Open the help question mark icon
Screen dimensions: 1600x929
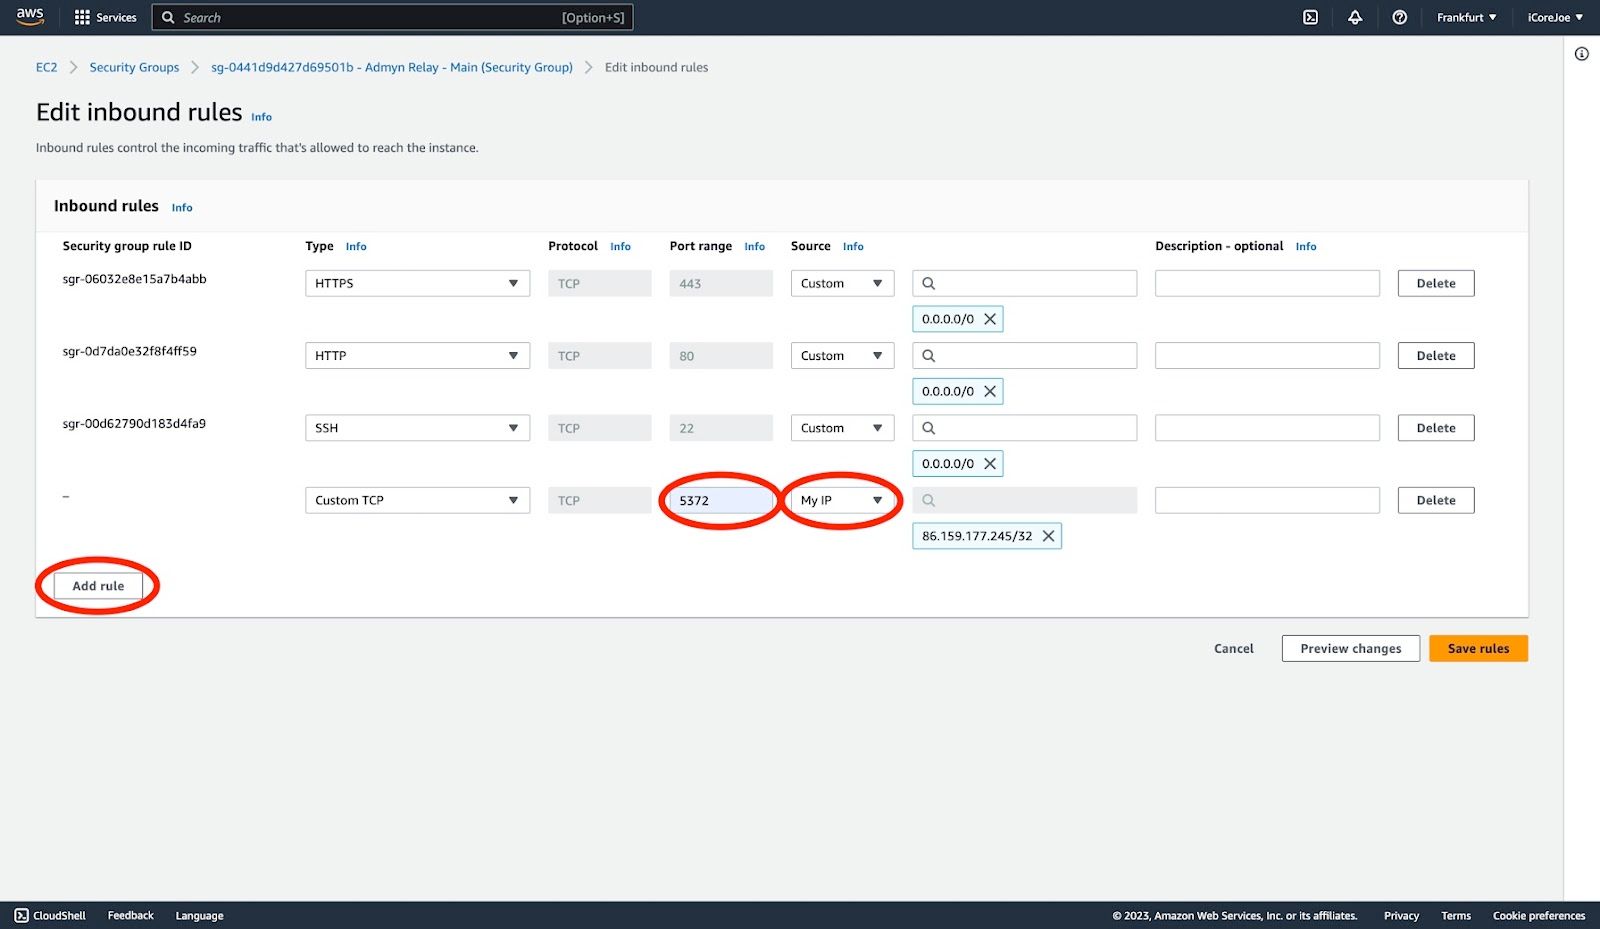click(1400, 17)
